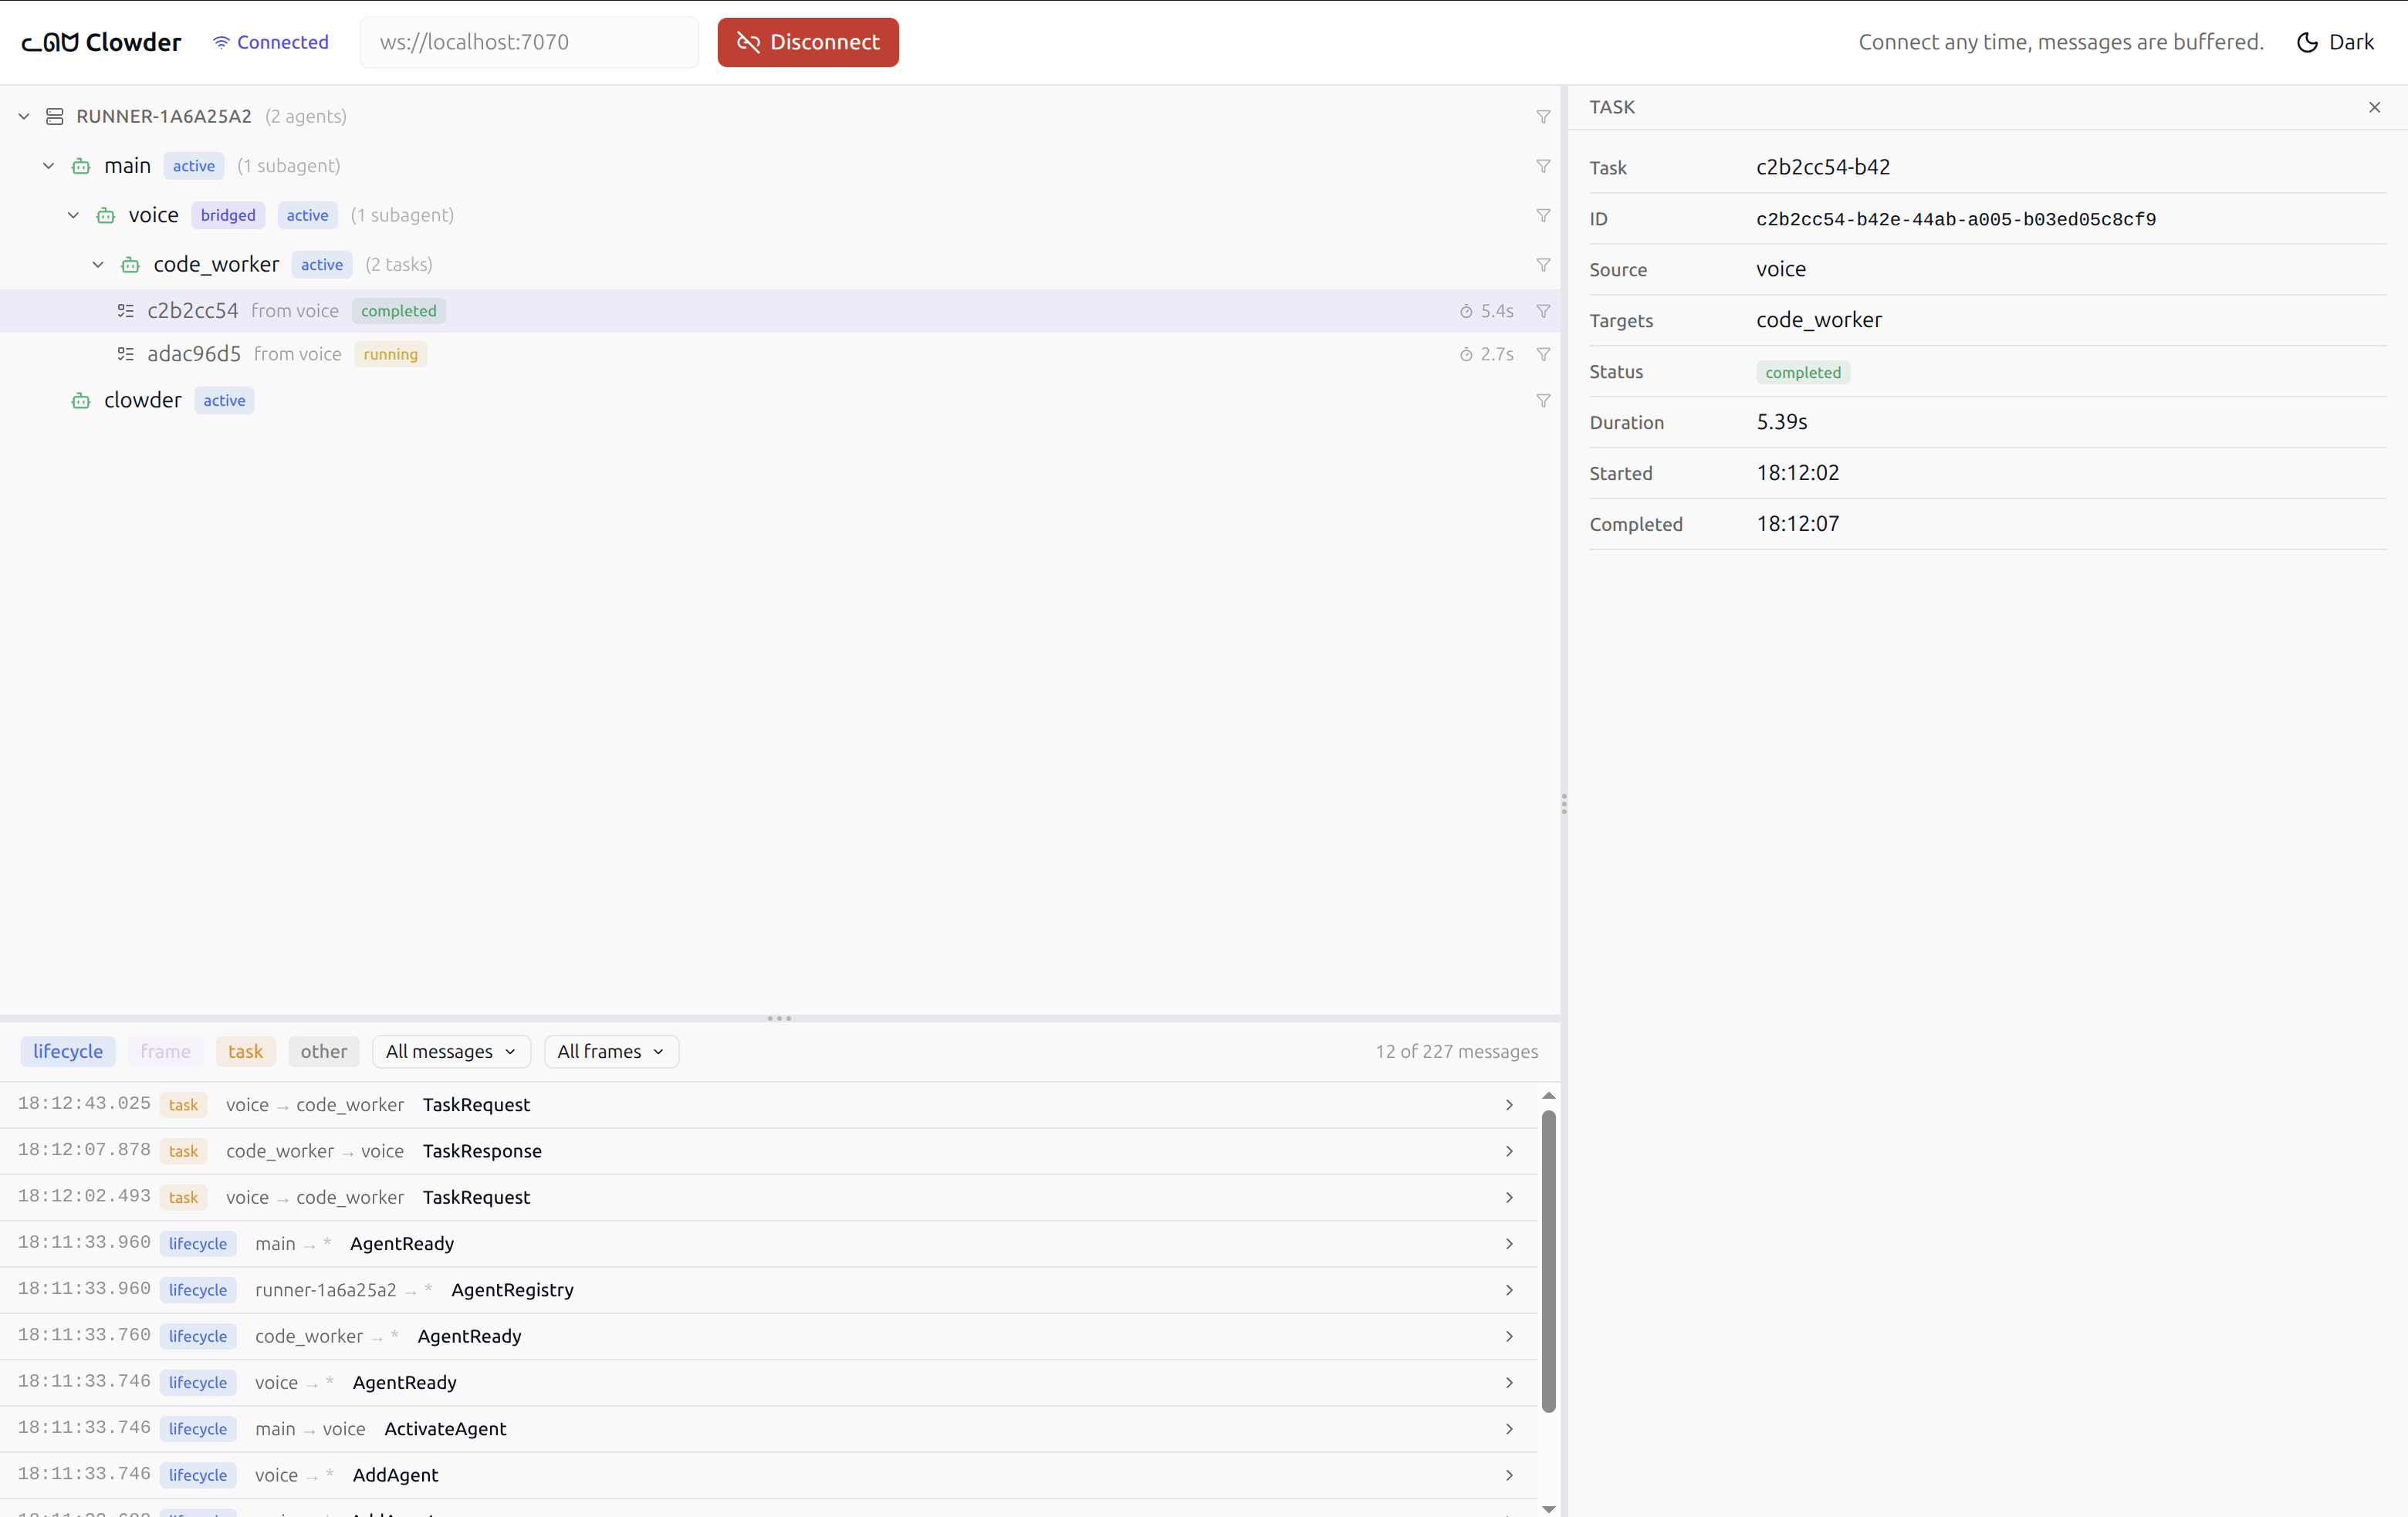Viewport: 2408px width, 1517px height.
Task: Toggle the task message filter
Action: (245, 1051)
